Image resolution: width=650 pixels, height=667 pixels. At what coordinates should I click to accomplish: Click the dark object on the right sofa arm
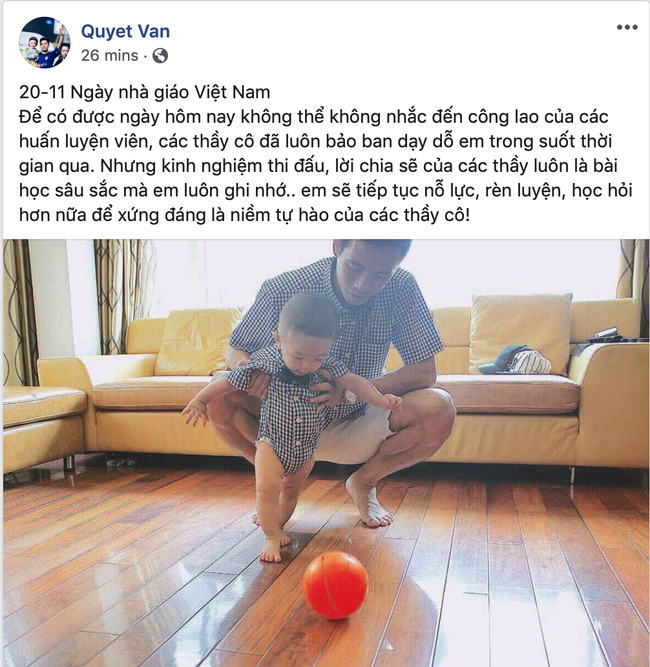click(606, 336)
